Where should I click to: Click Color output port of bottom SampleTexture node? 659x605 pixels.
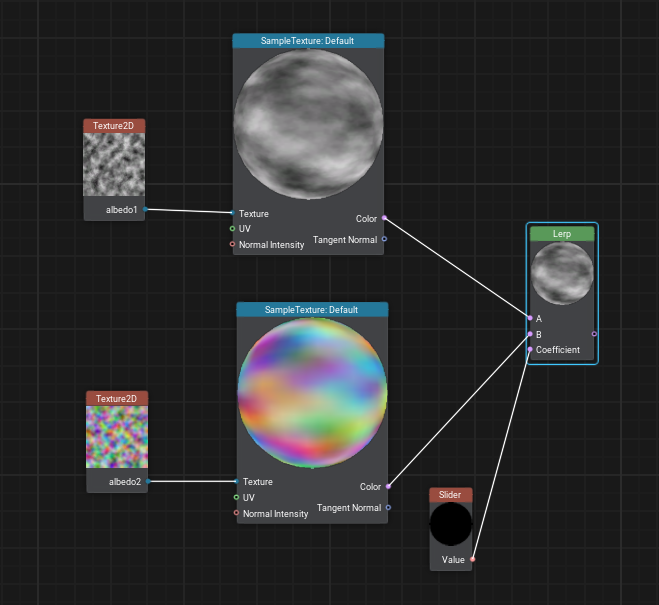(x=388, y=486)
